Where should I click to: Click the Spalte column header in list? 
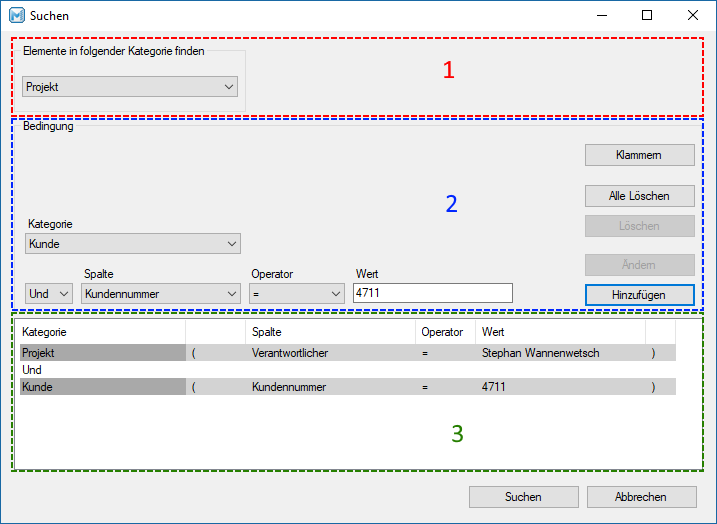[330, 332]
